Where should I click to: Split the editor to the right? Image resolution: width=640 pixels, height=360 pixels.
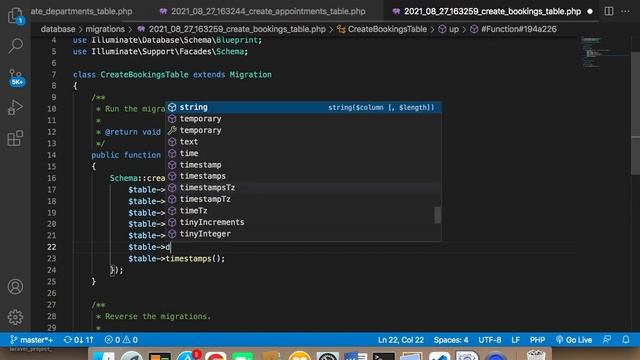[x=609, y=11]
